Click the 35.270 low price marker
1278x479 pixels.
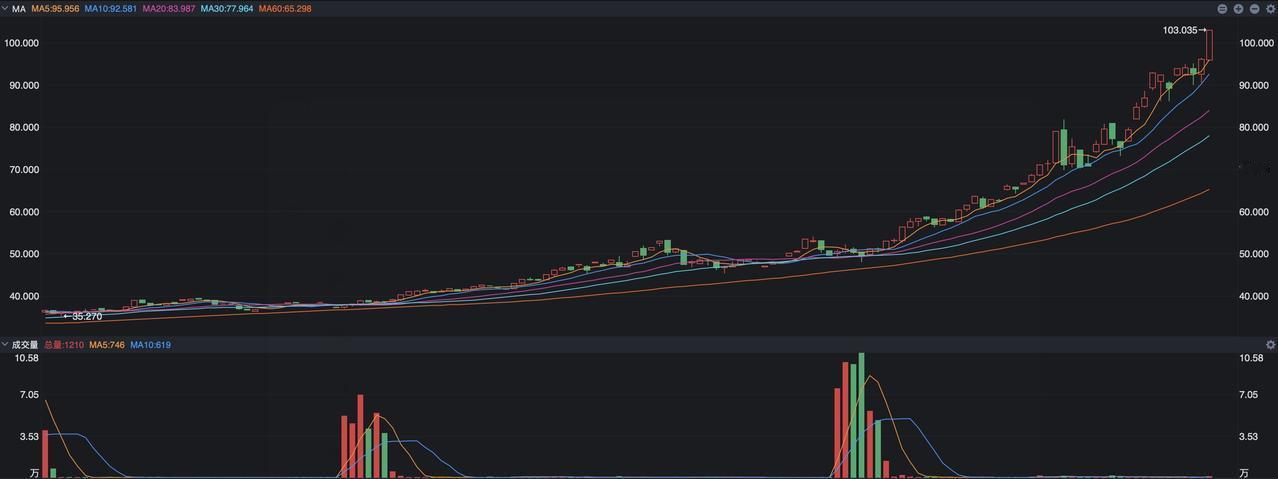click(87, 316)
